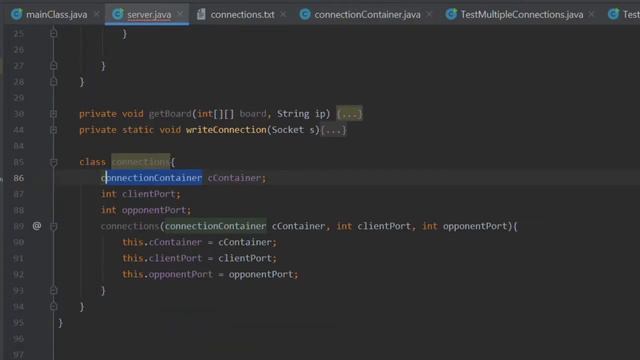Close the connectionContainer.java tab
640x360 pixels.
point(429,14)
